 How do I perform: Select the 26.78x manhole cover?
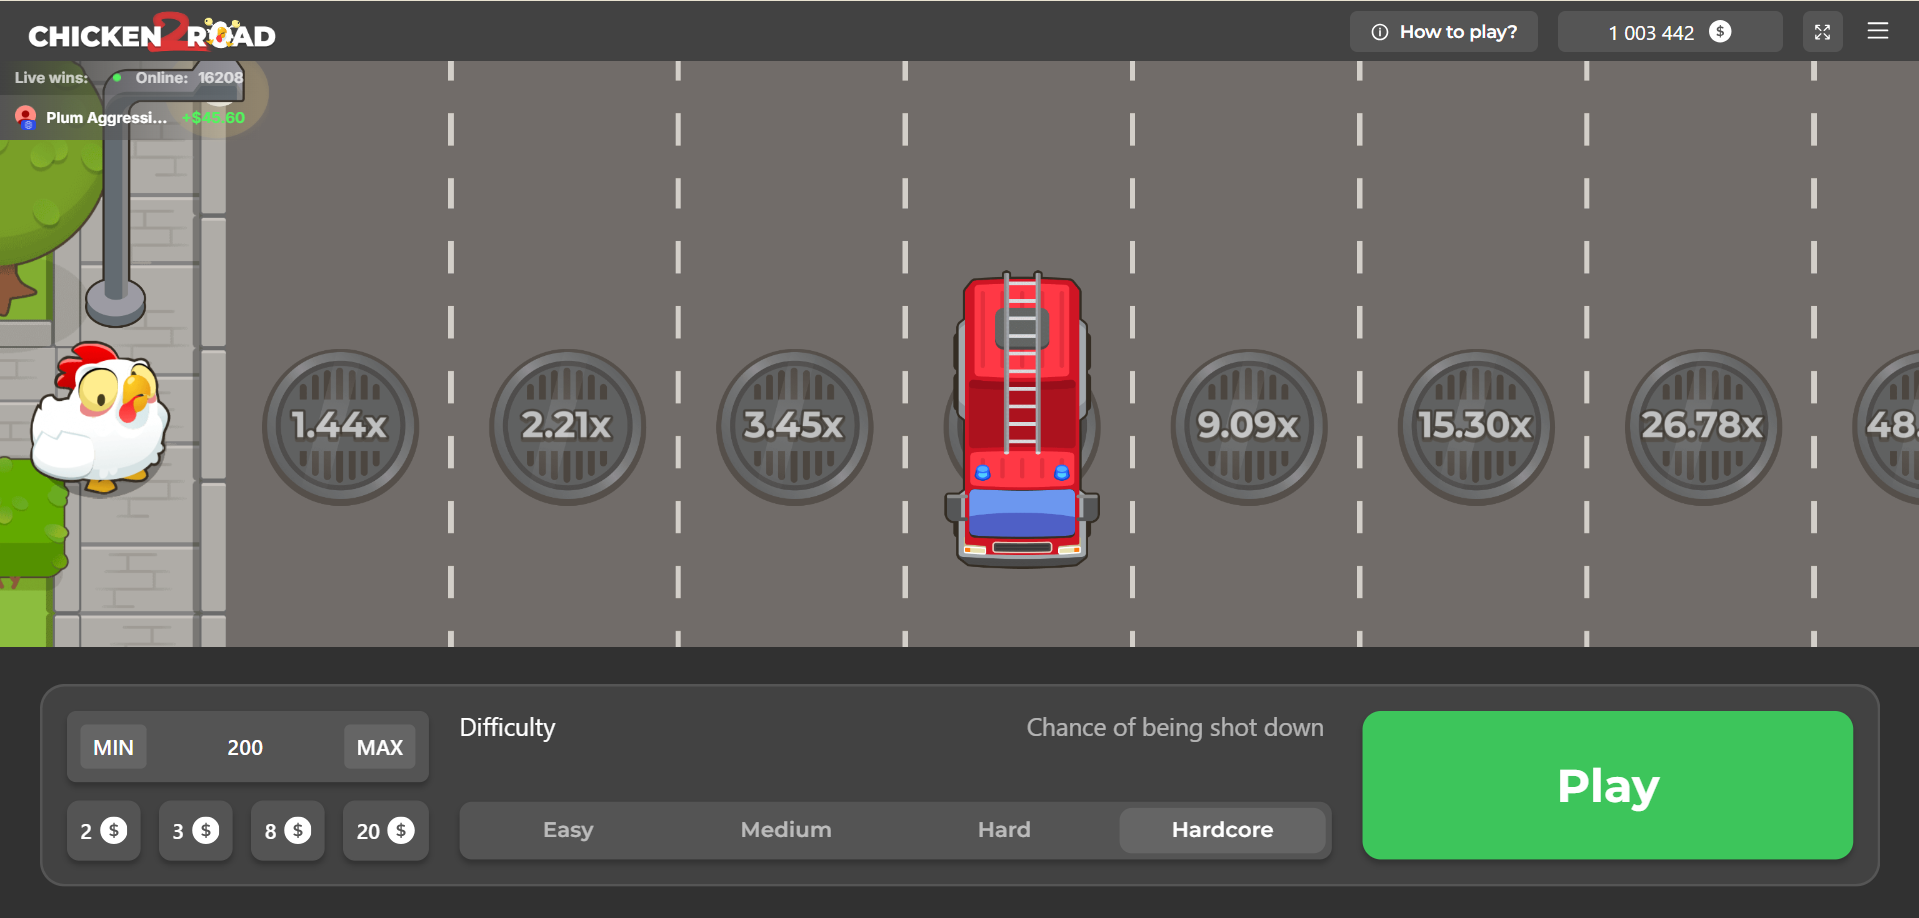coord(1702,427)
